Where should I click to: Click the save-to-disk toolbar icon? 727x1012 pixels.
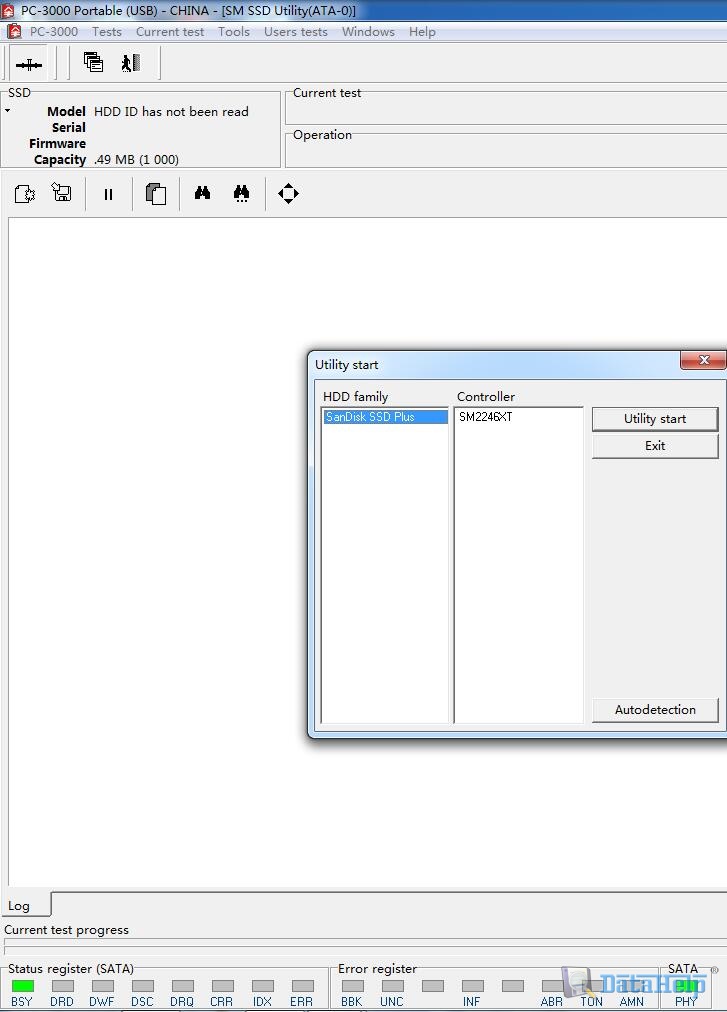pyautogui.click(x=62, y=192)
